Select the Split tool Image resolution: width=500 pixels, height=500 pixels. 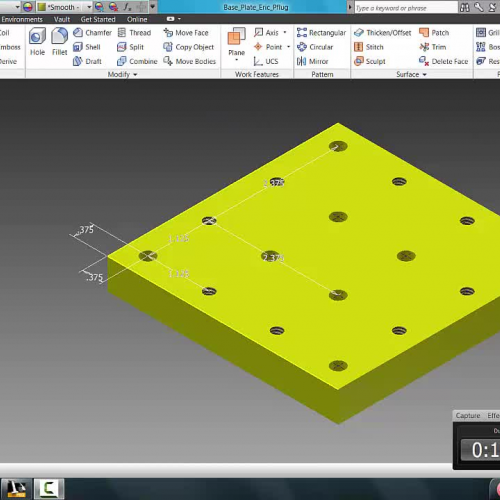130,47
